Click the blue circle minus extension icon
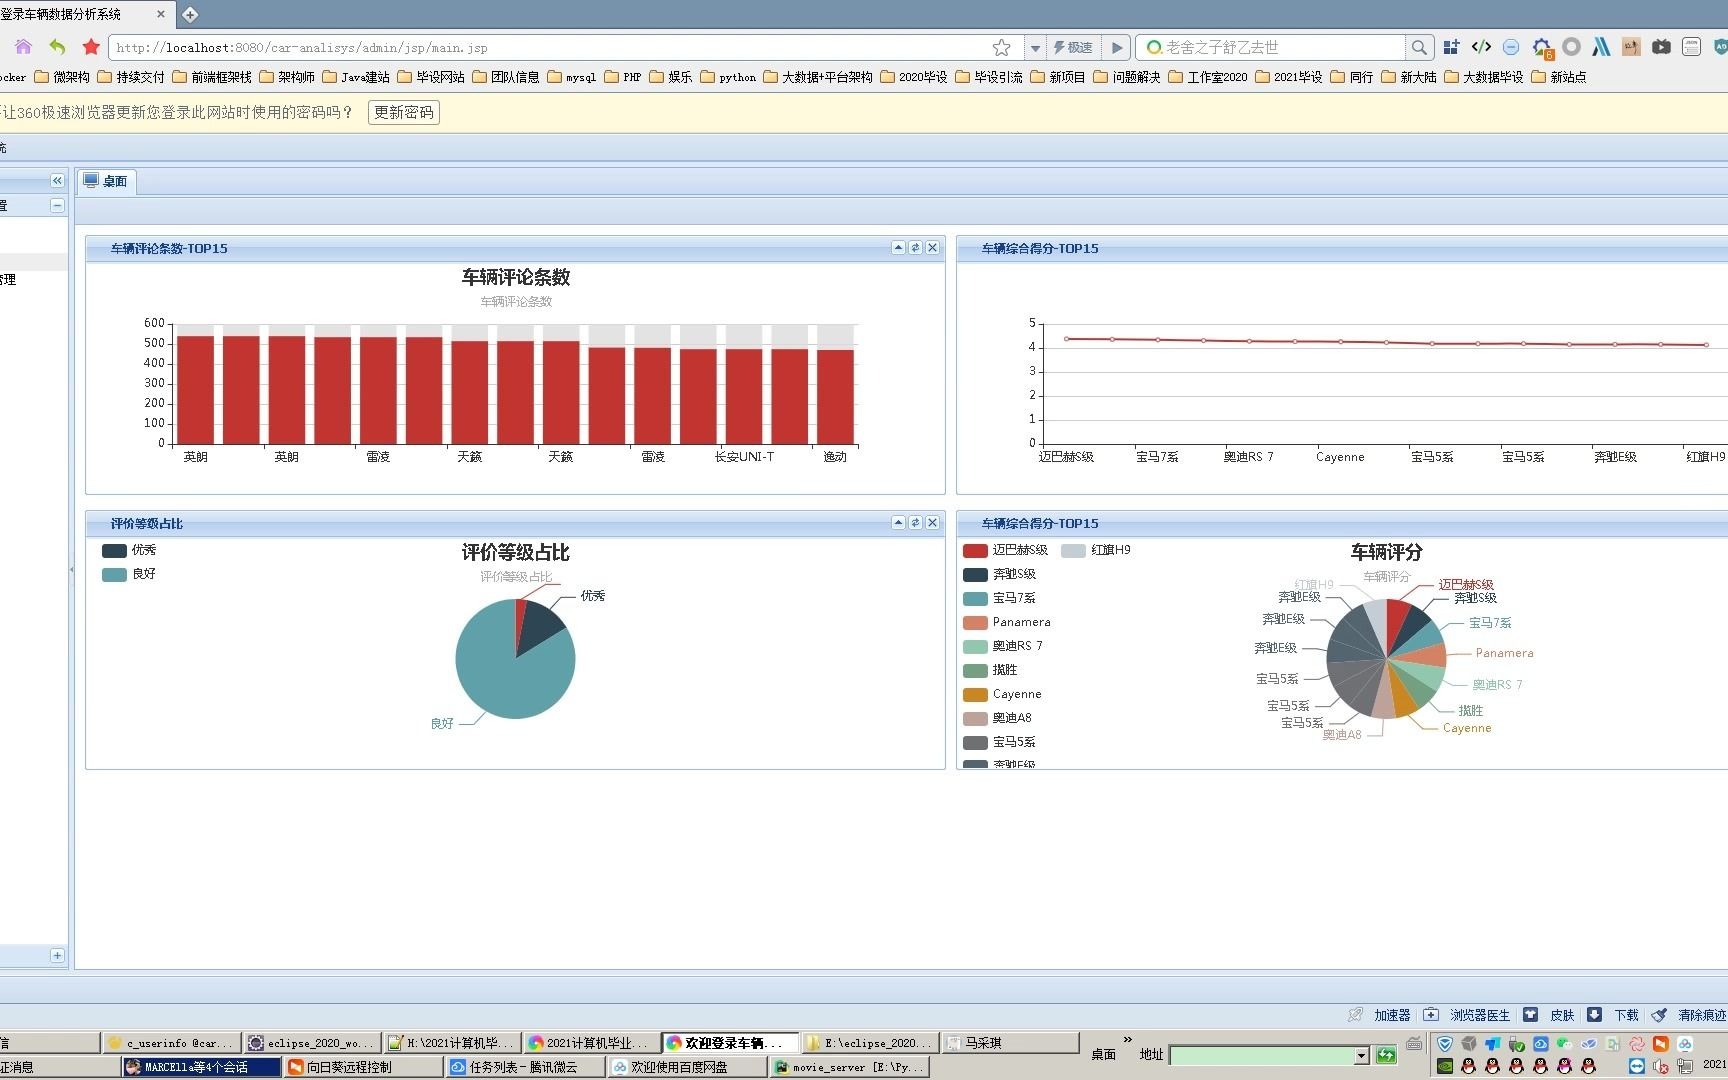Viewport: 1728px width, 1080px height. pos(1511,47)
